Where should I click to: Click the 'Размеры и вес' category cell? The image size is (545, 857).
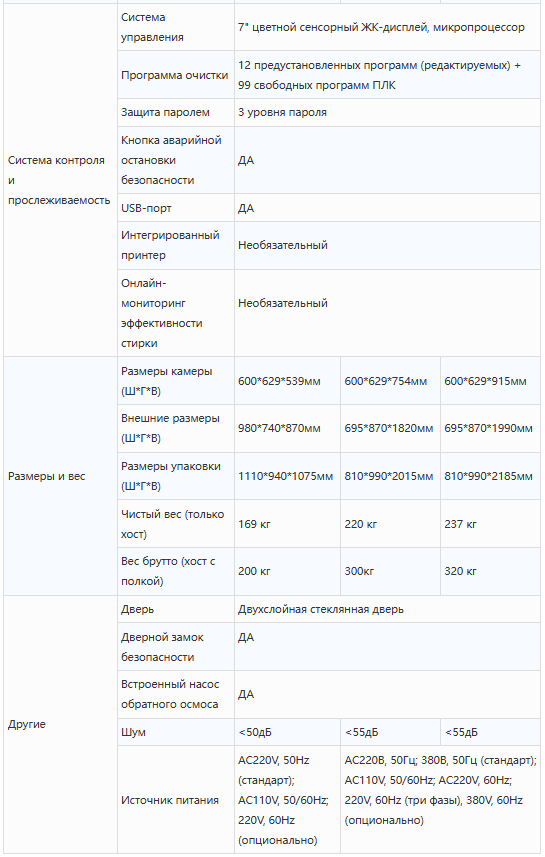pyautogui.click(x=60, y=476)
